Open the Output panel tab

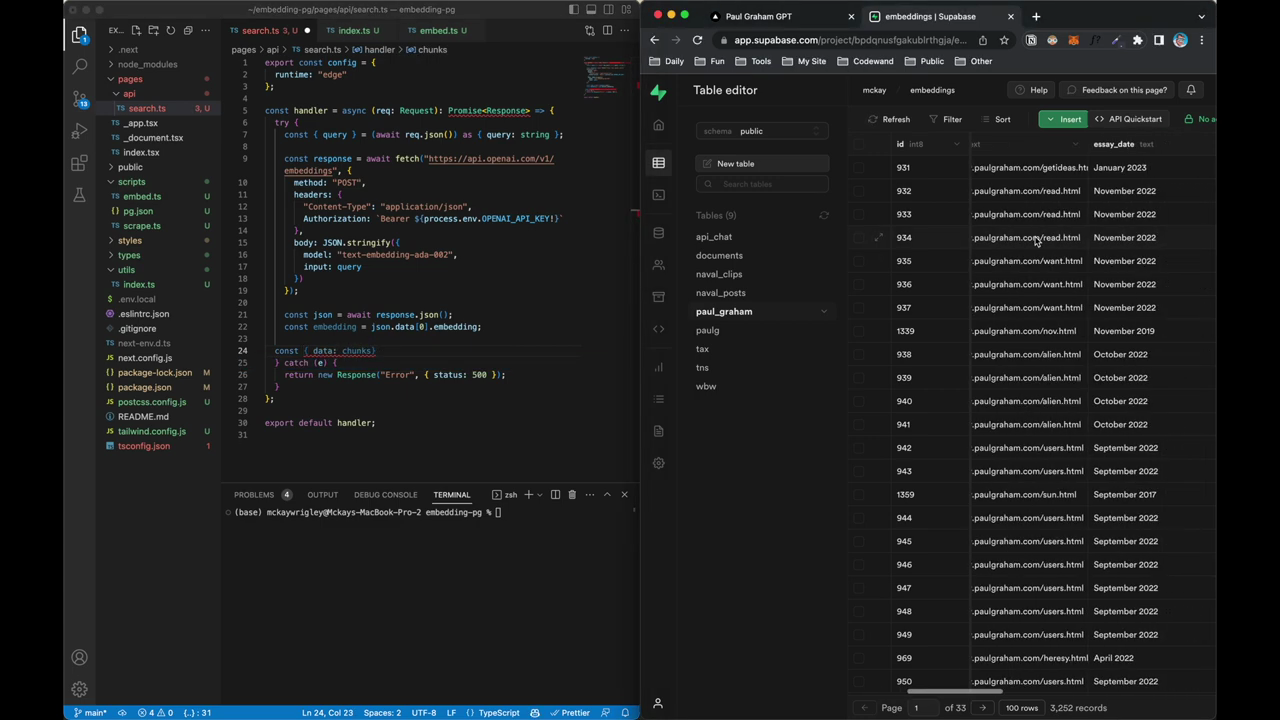pyautogui.click(x=322, y=495)
